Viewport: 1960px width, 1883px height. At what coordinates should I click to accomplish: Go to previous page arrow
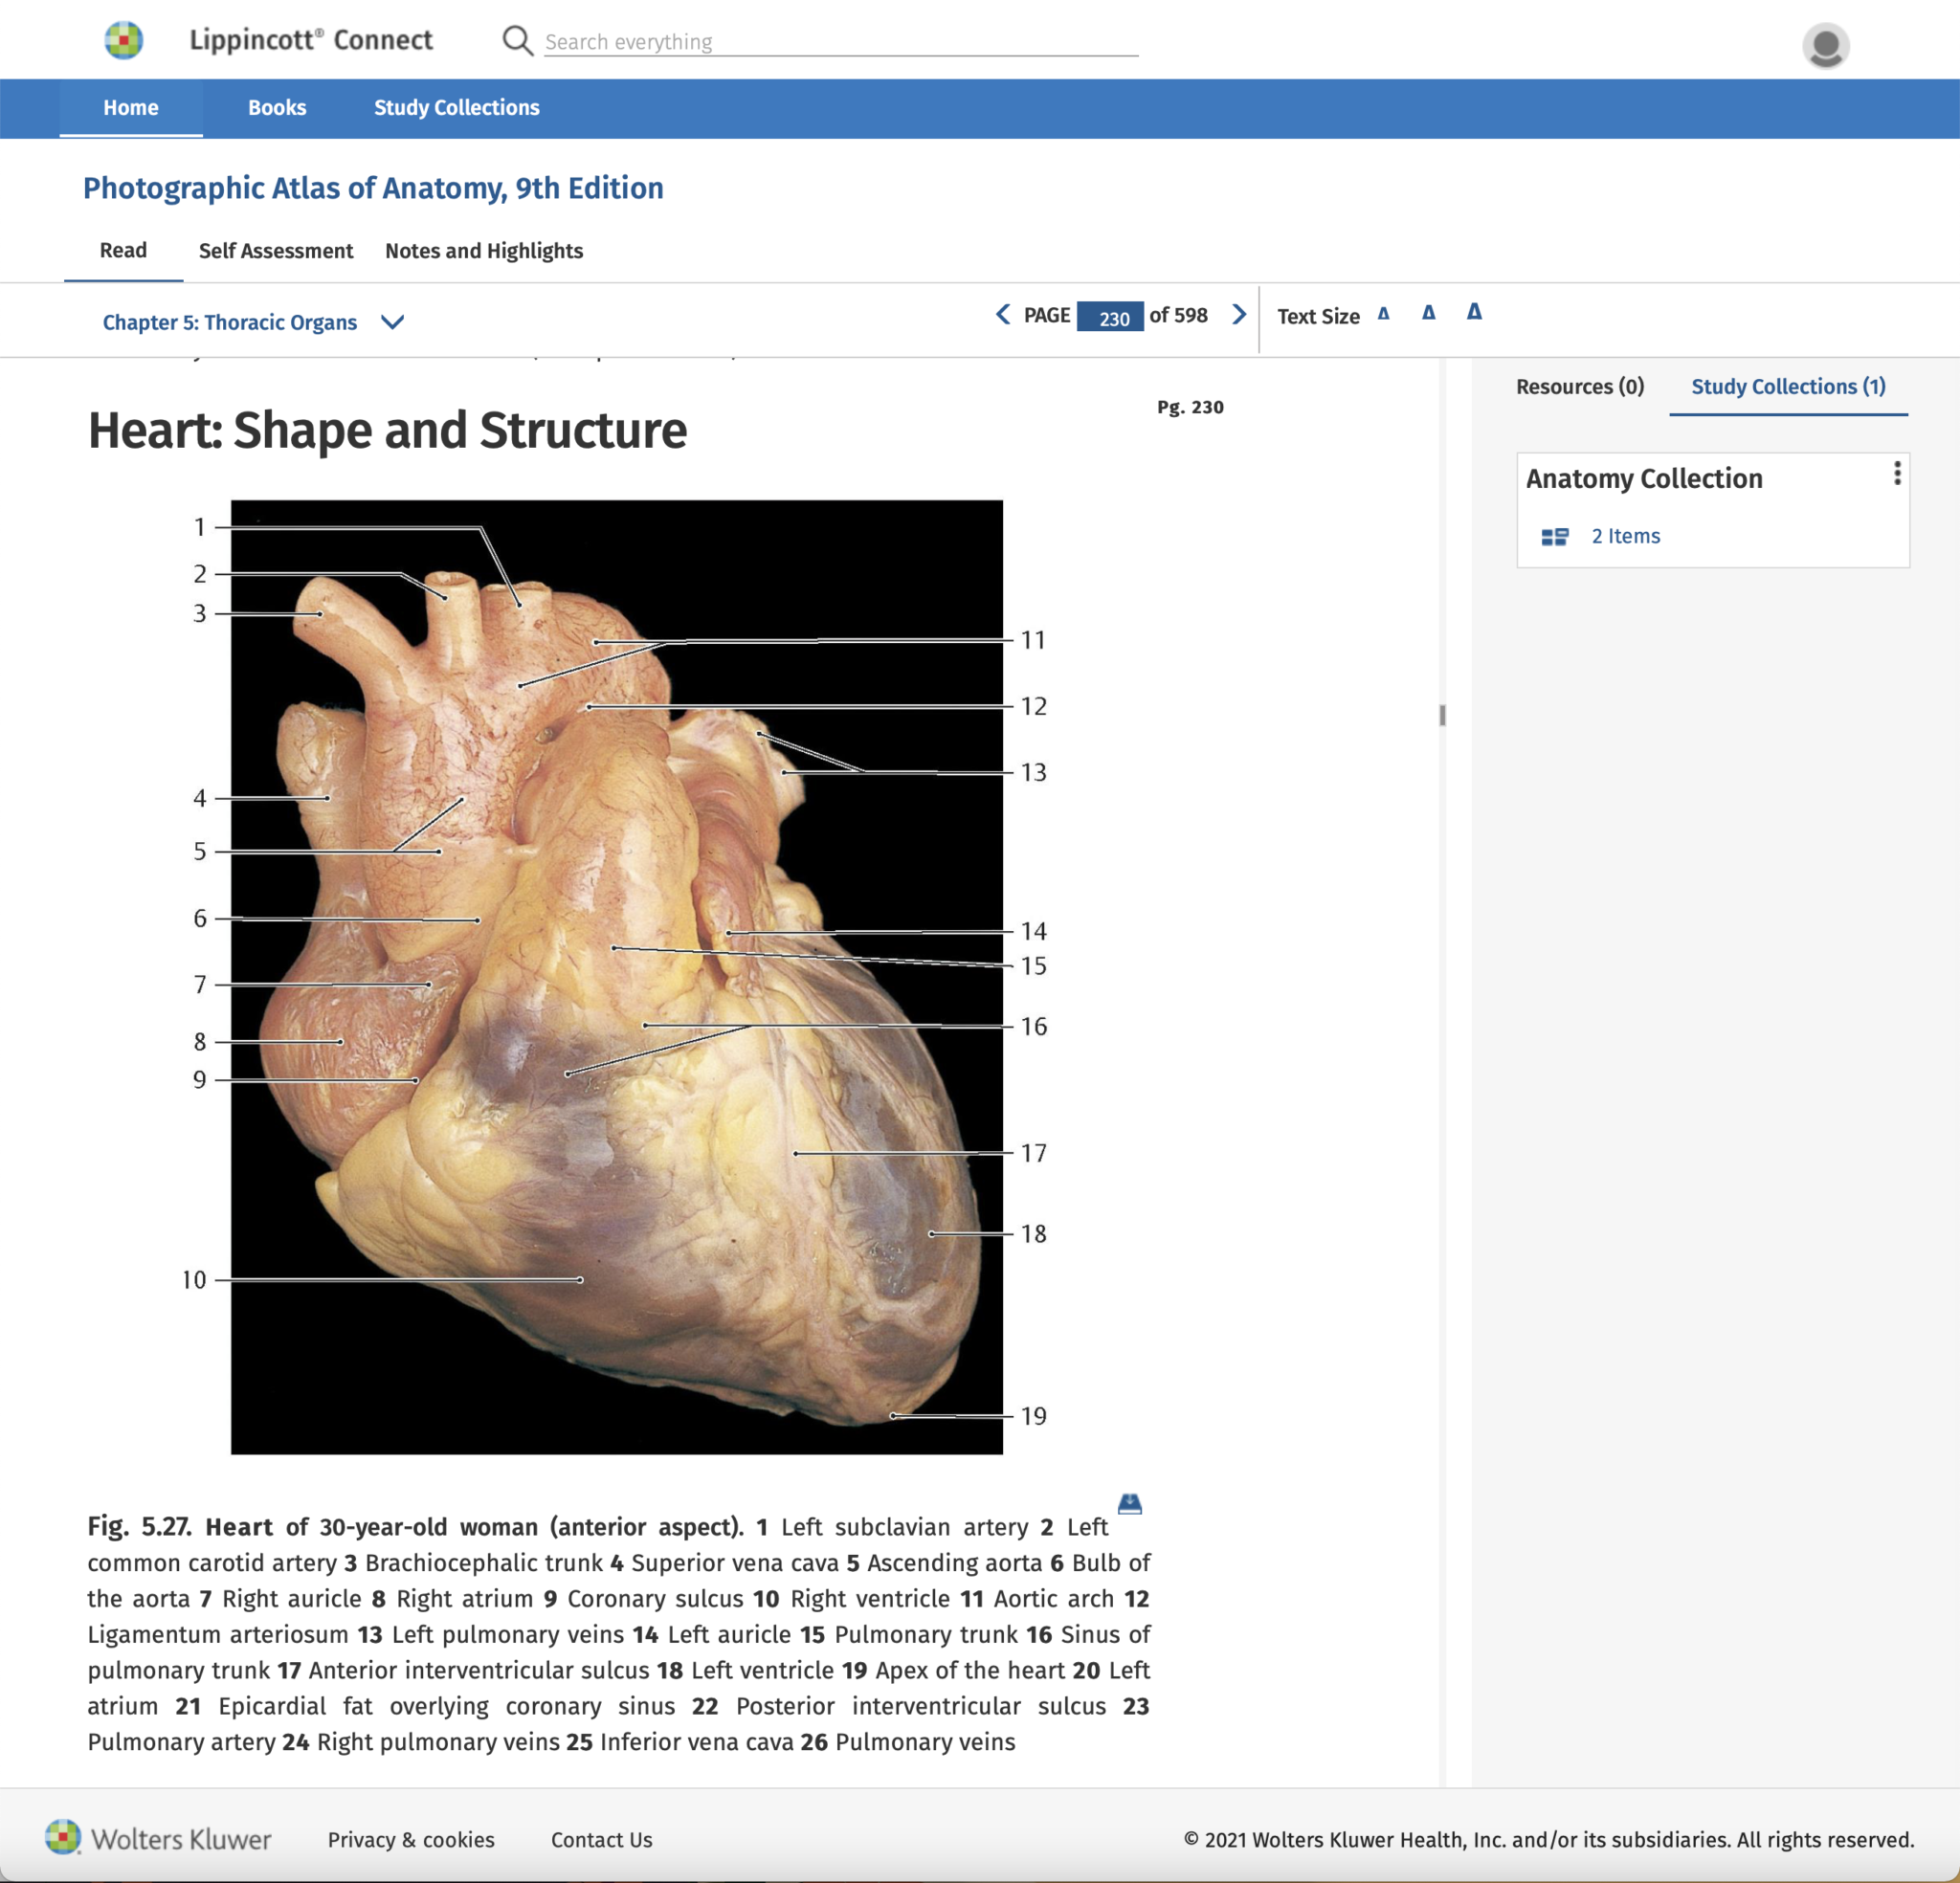pos(1003,315)
